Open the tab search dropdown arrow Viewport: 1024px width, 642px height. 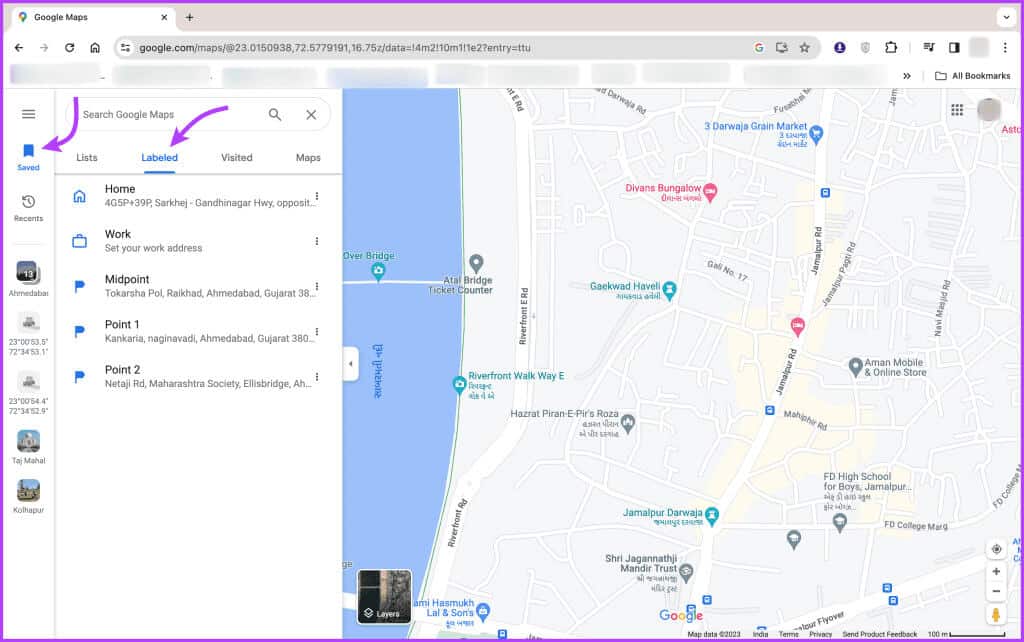[1006, 18]
